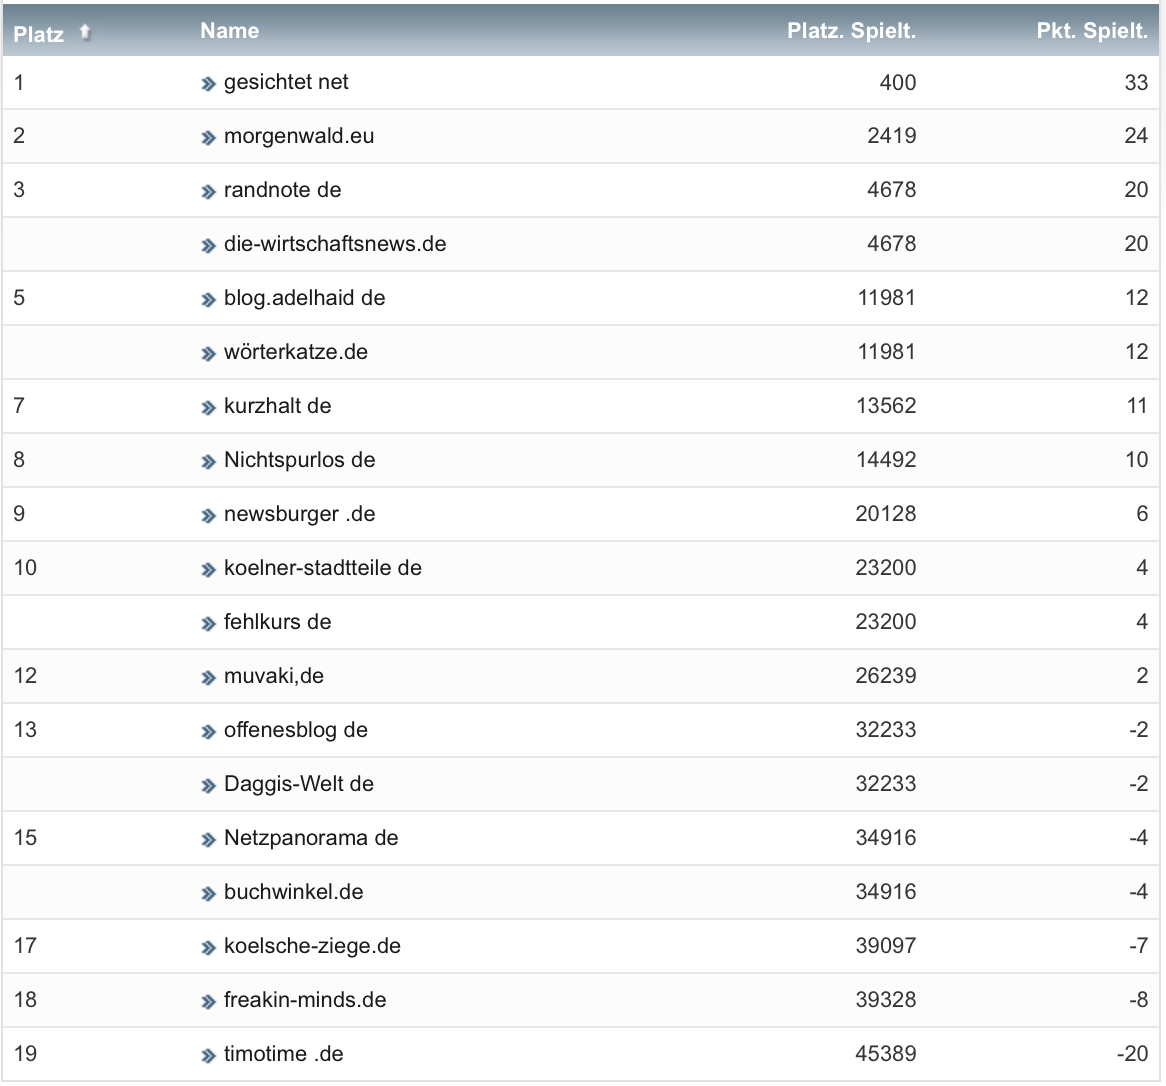
Task: Click the value 13562 in kurzhalt row
Action: point(886,406)
